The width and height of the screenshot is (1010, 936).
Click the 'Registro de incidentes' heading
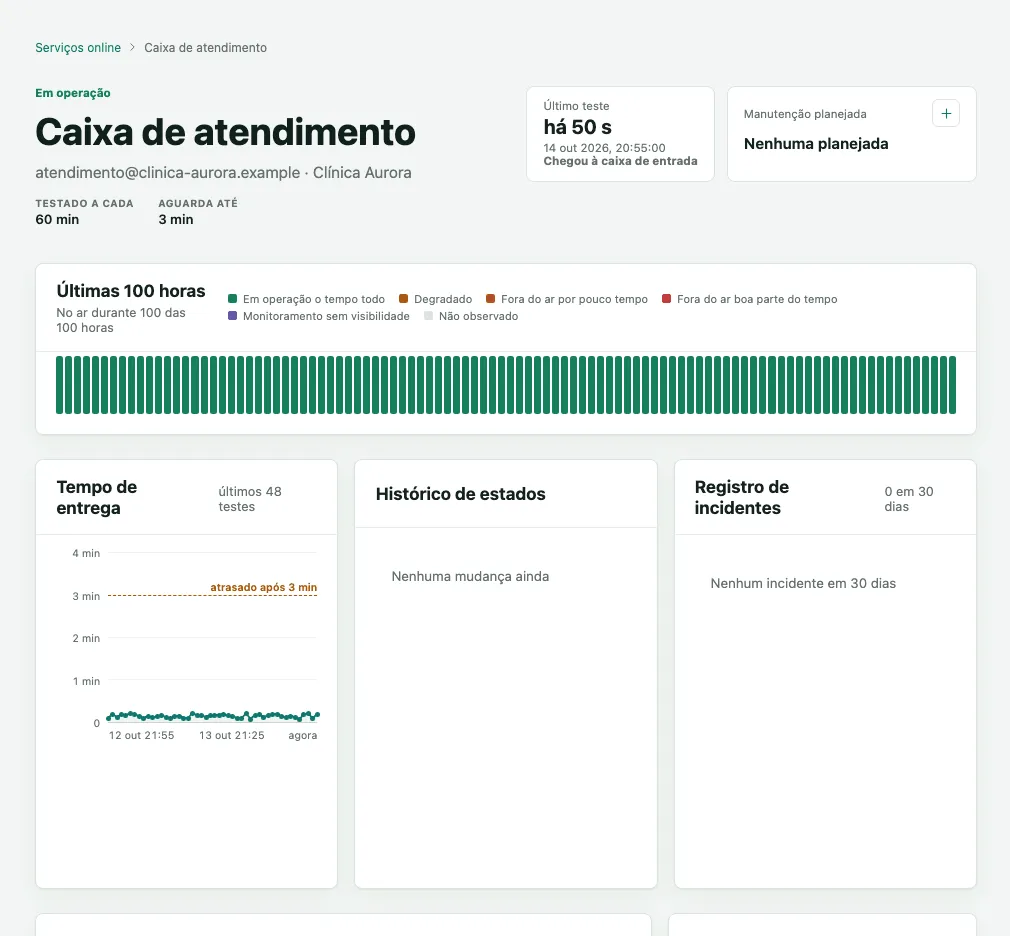(x=742, y=497)
